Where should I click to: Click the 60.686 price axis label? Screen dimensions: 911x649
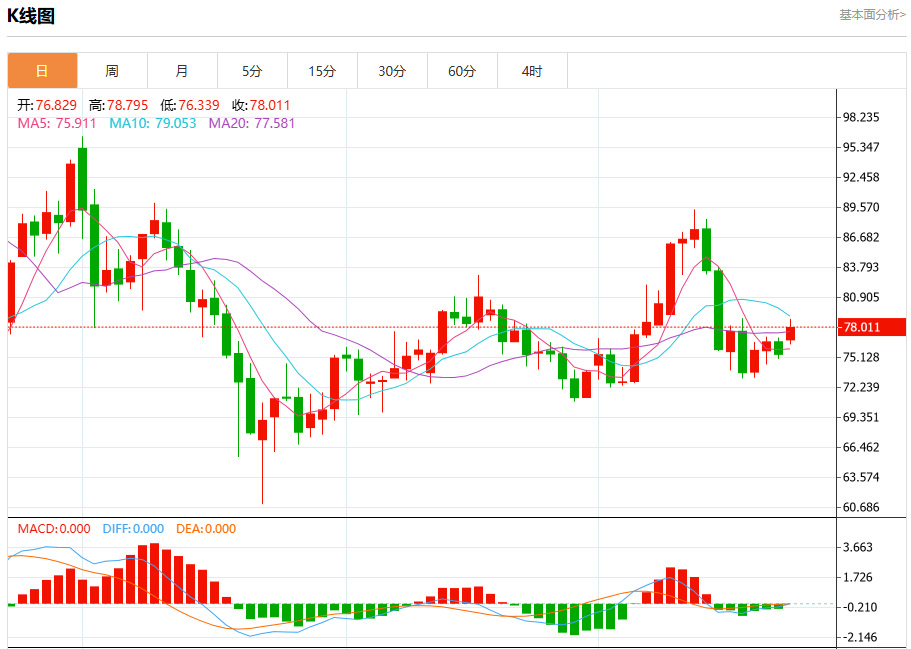[861, 507]
